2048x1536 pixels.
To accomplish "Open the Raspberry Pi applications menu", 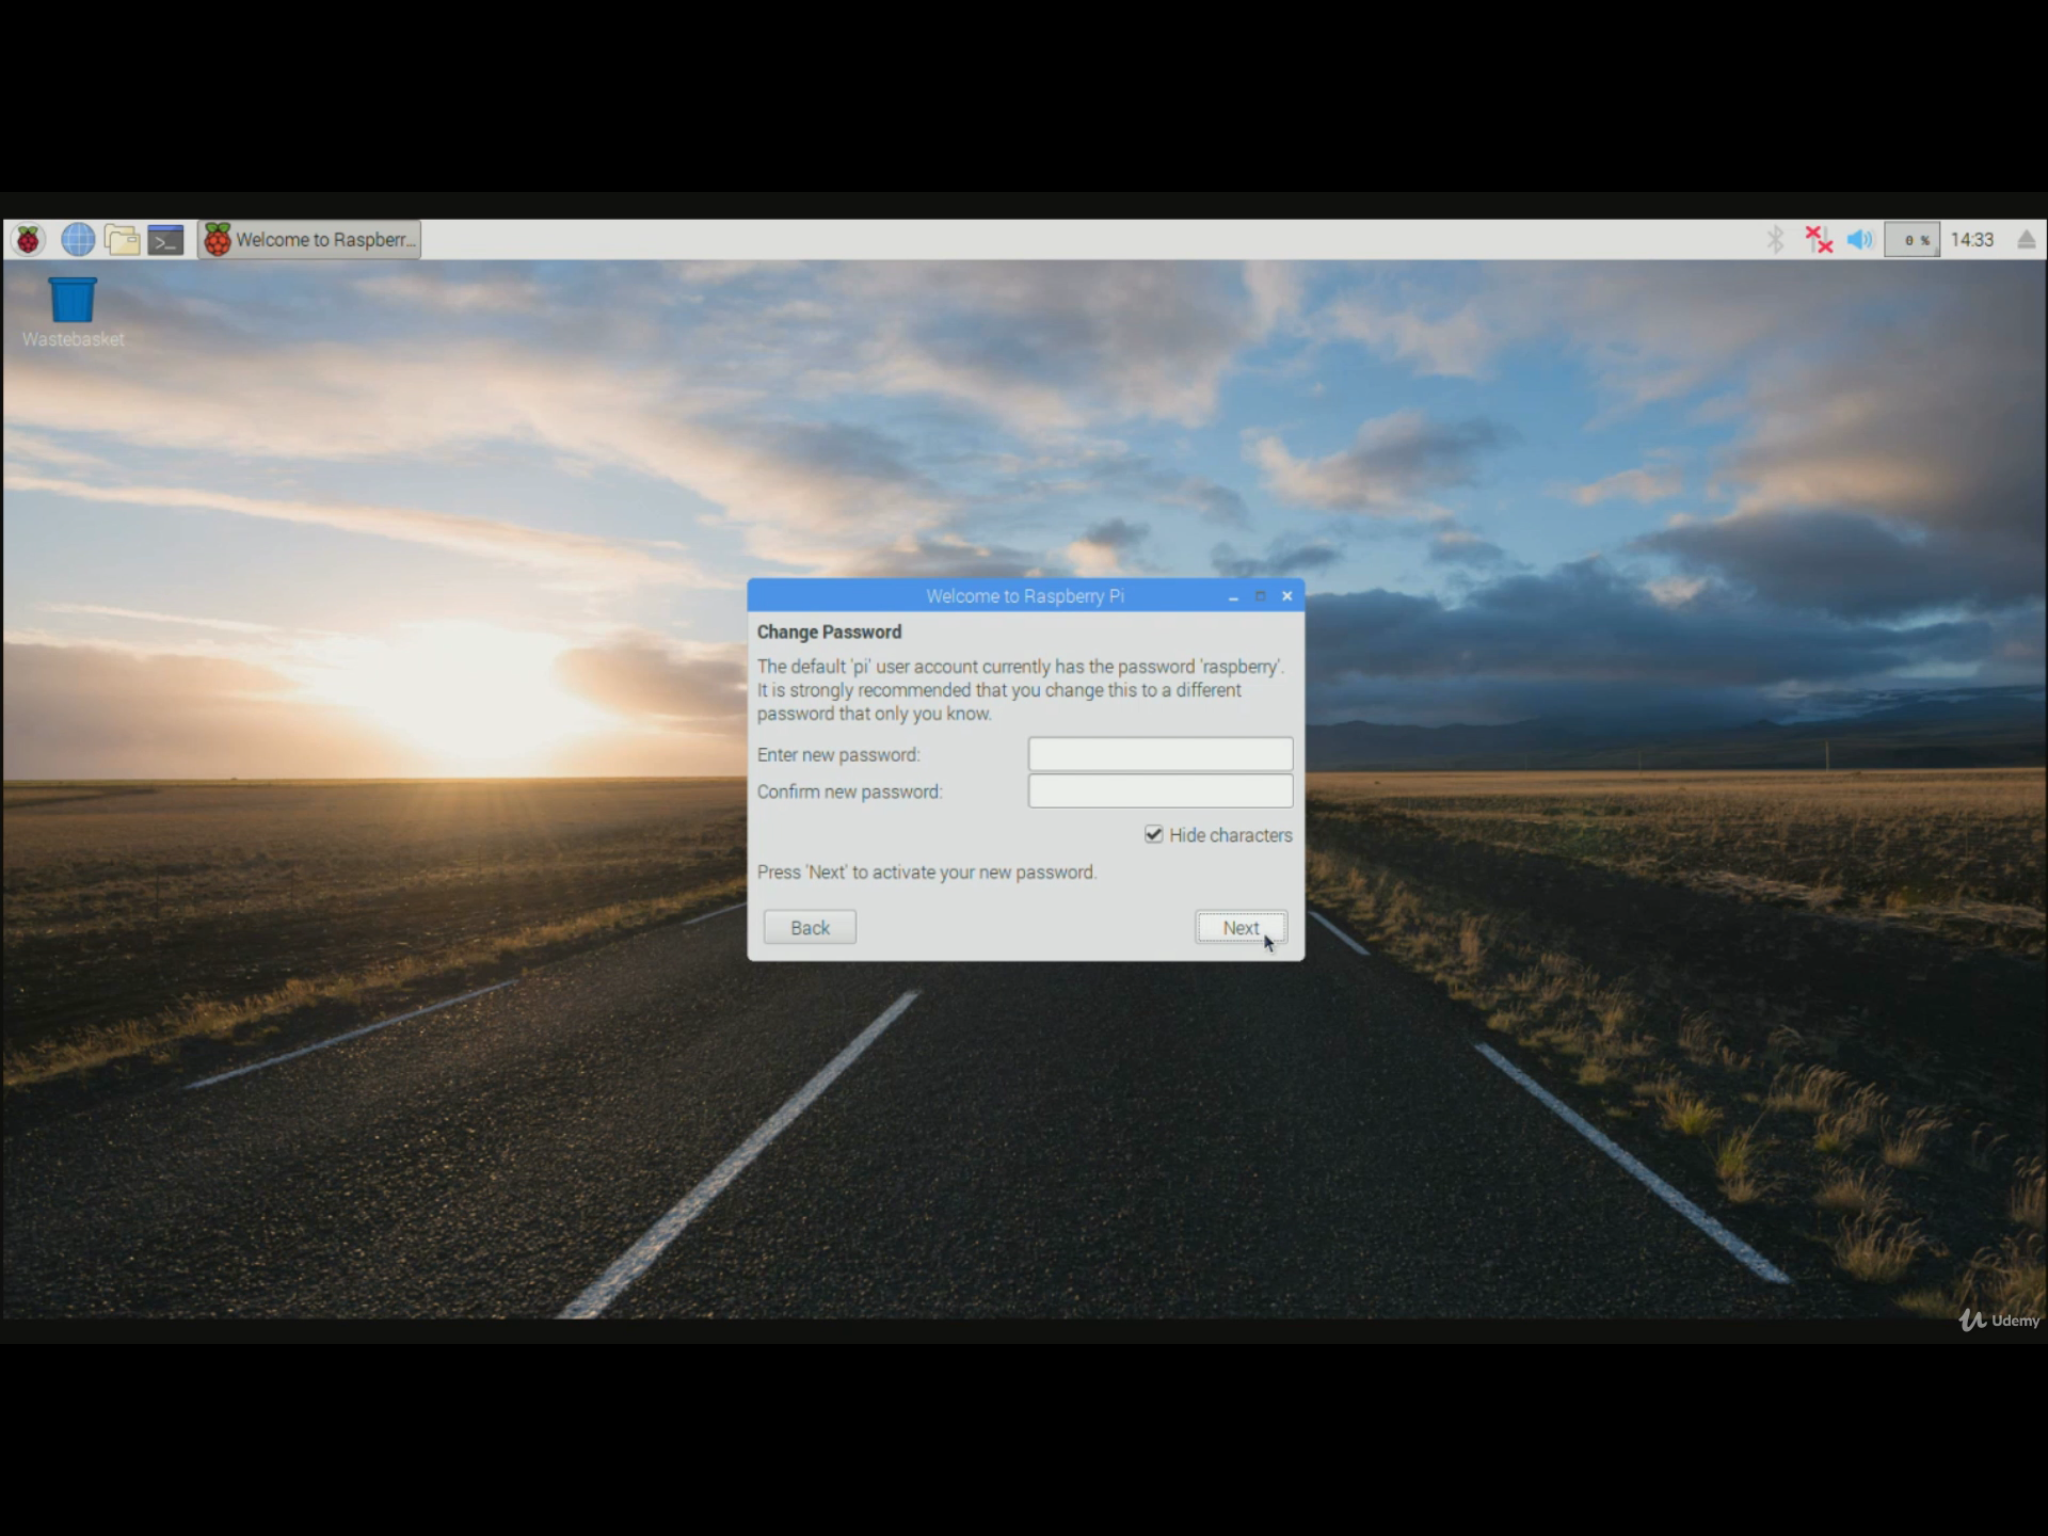I will coord(28,240).
